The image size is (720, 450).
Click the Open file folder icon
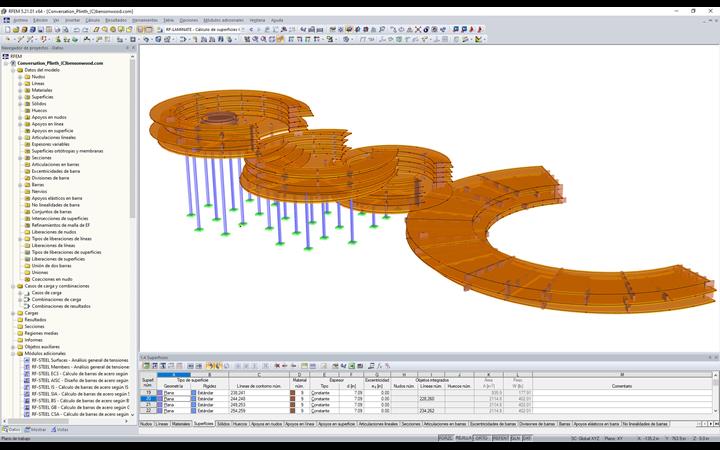pos(16,29)
